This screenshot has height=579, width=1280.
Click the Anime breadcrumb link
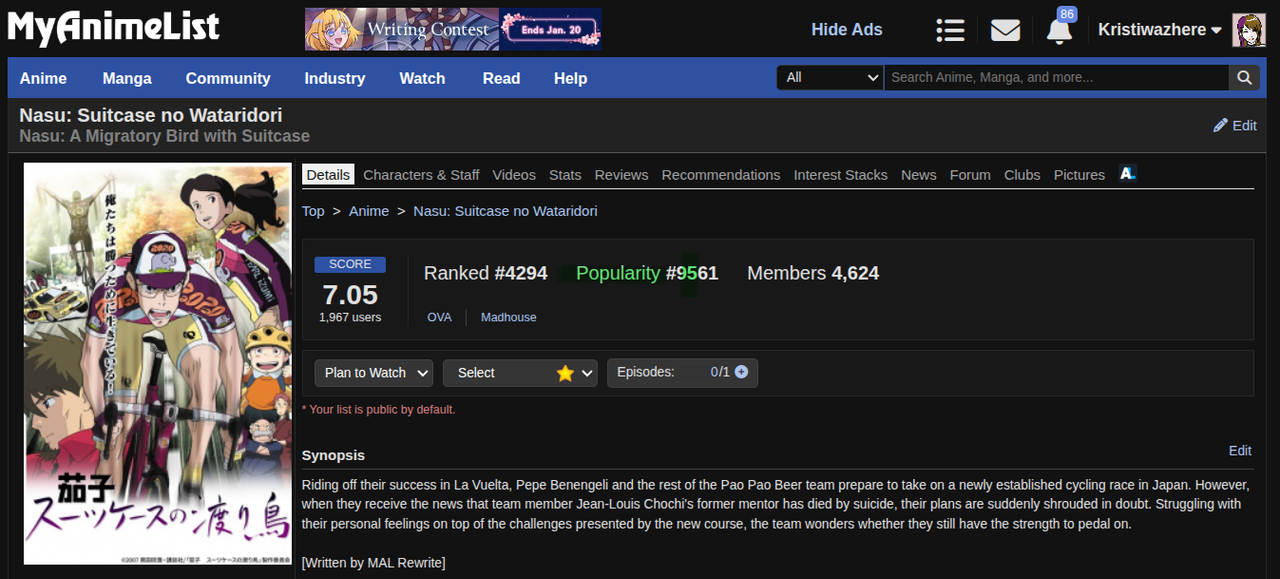pos(369,211)
